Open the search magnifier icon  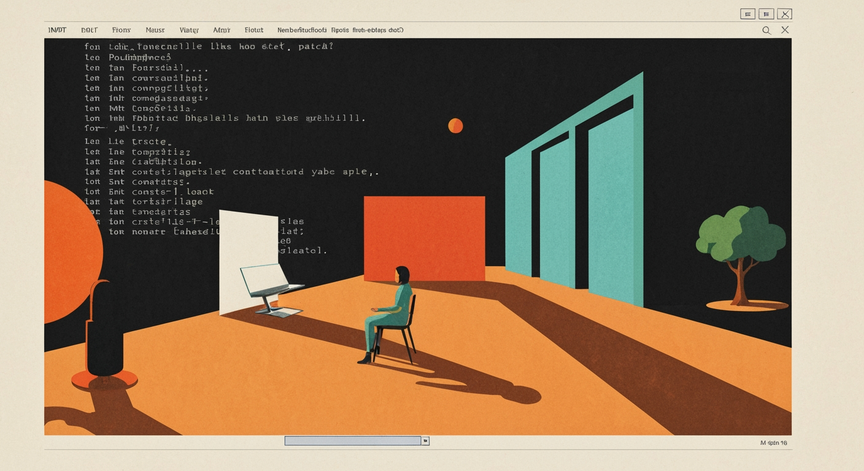[766, 30]
